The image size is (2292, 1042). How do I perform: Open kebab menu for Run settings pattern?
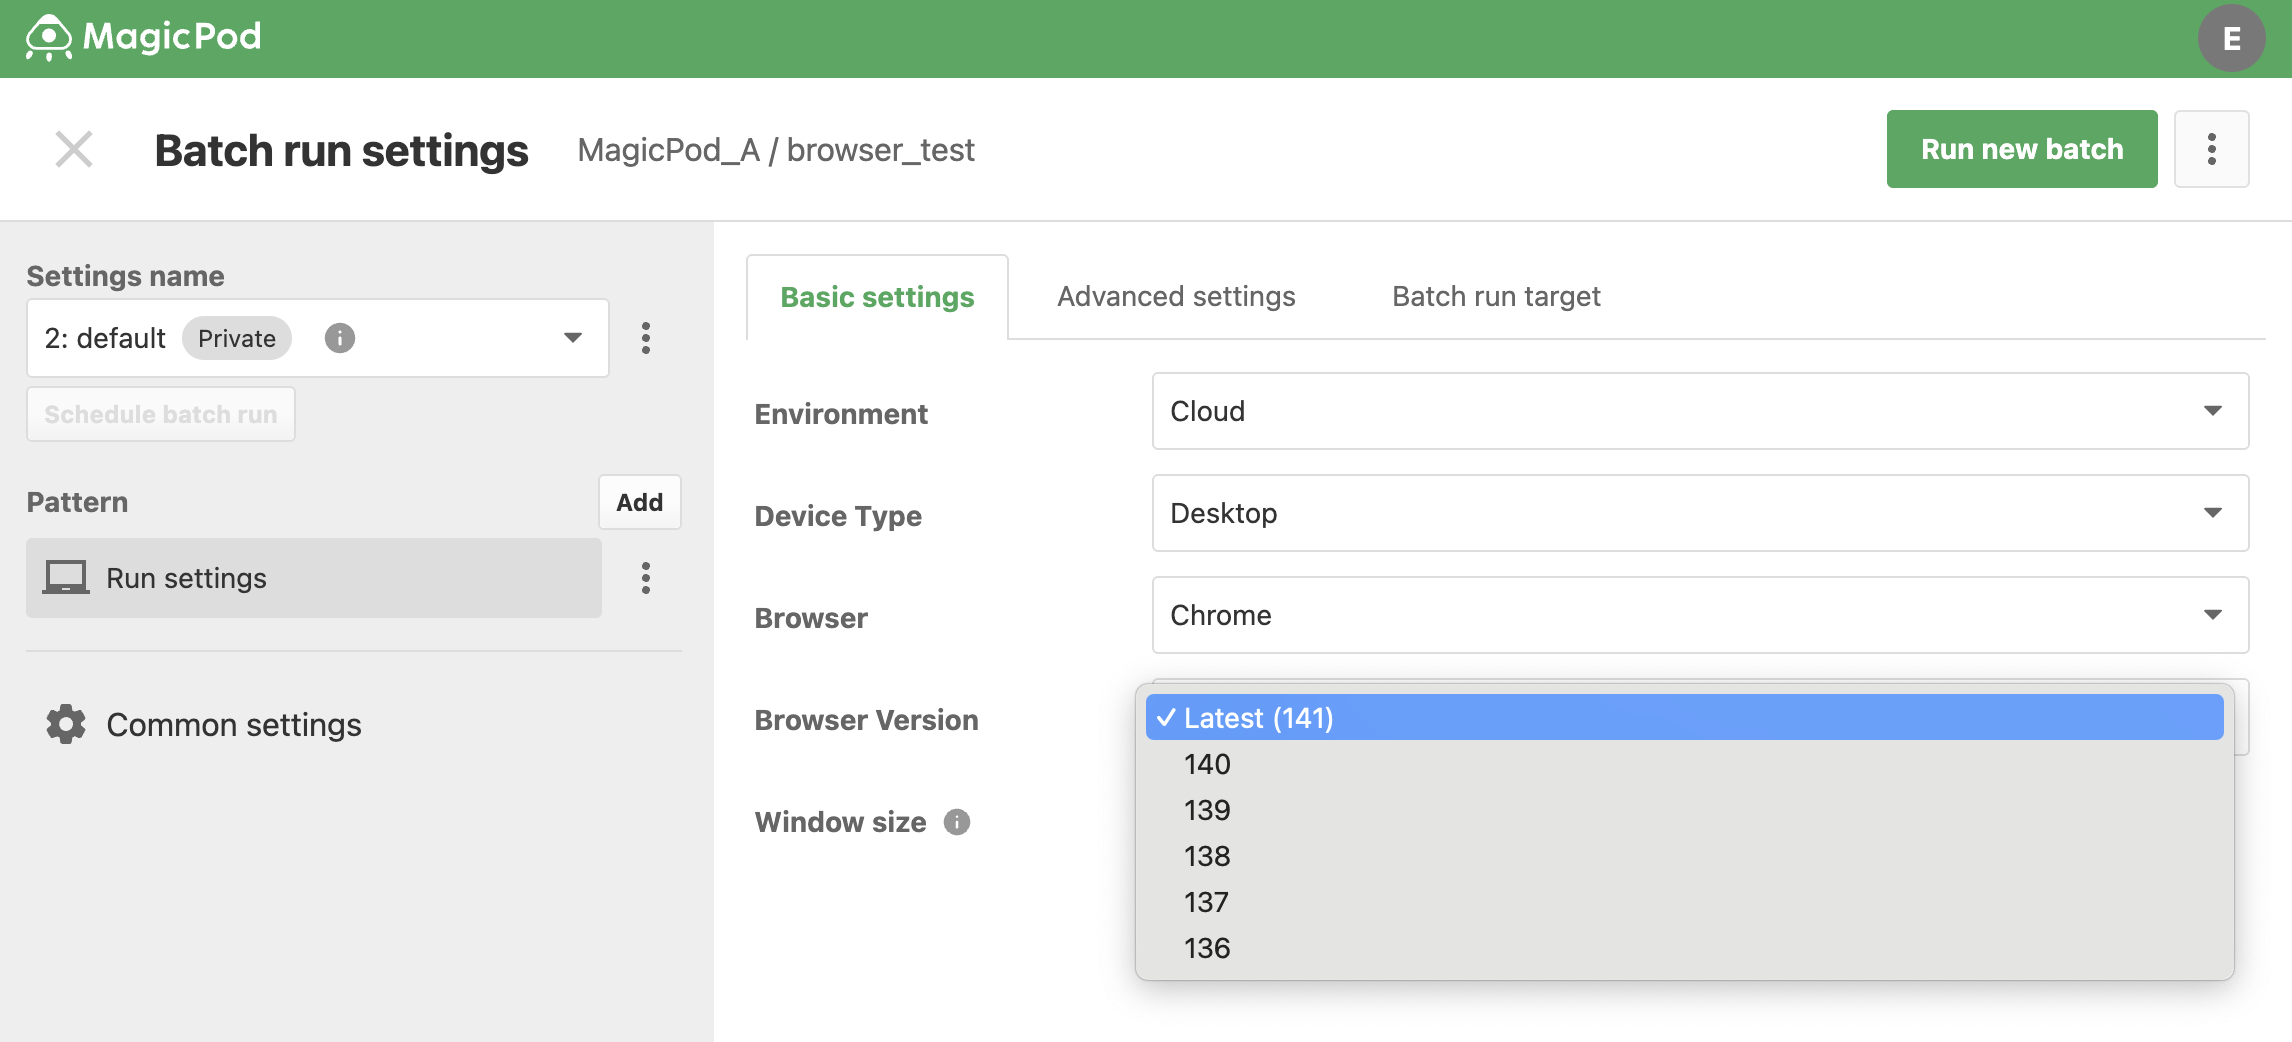coord(646,578)
